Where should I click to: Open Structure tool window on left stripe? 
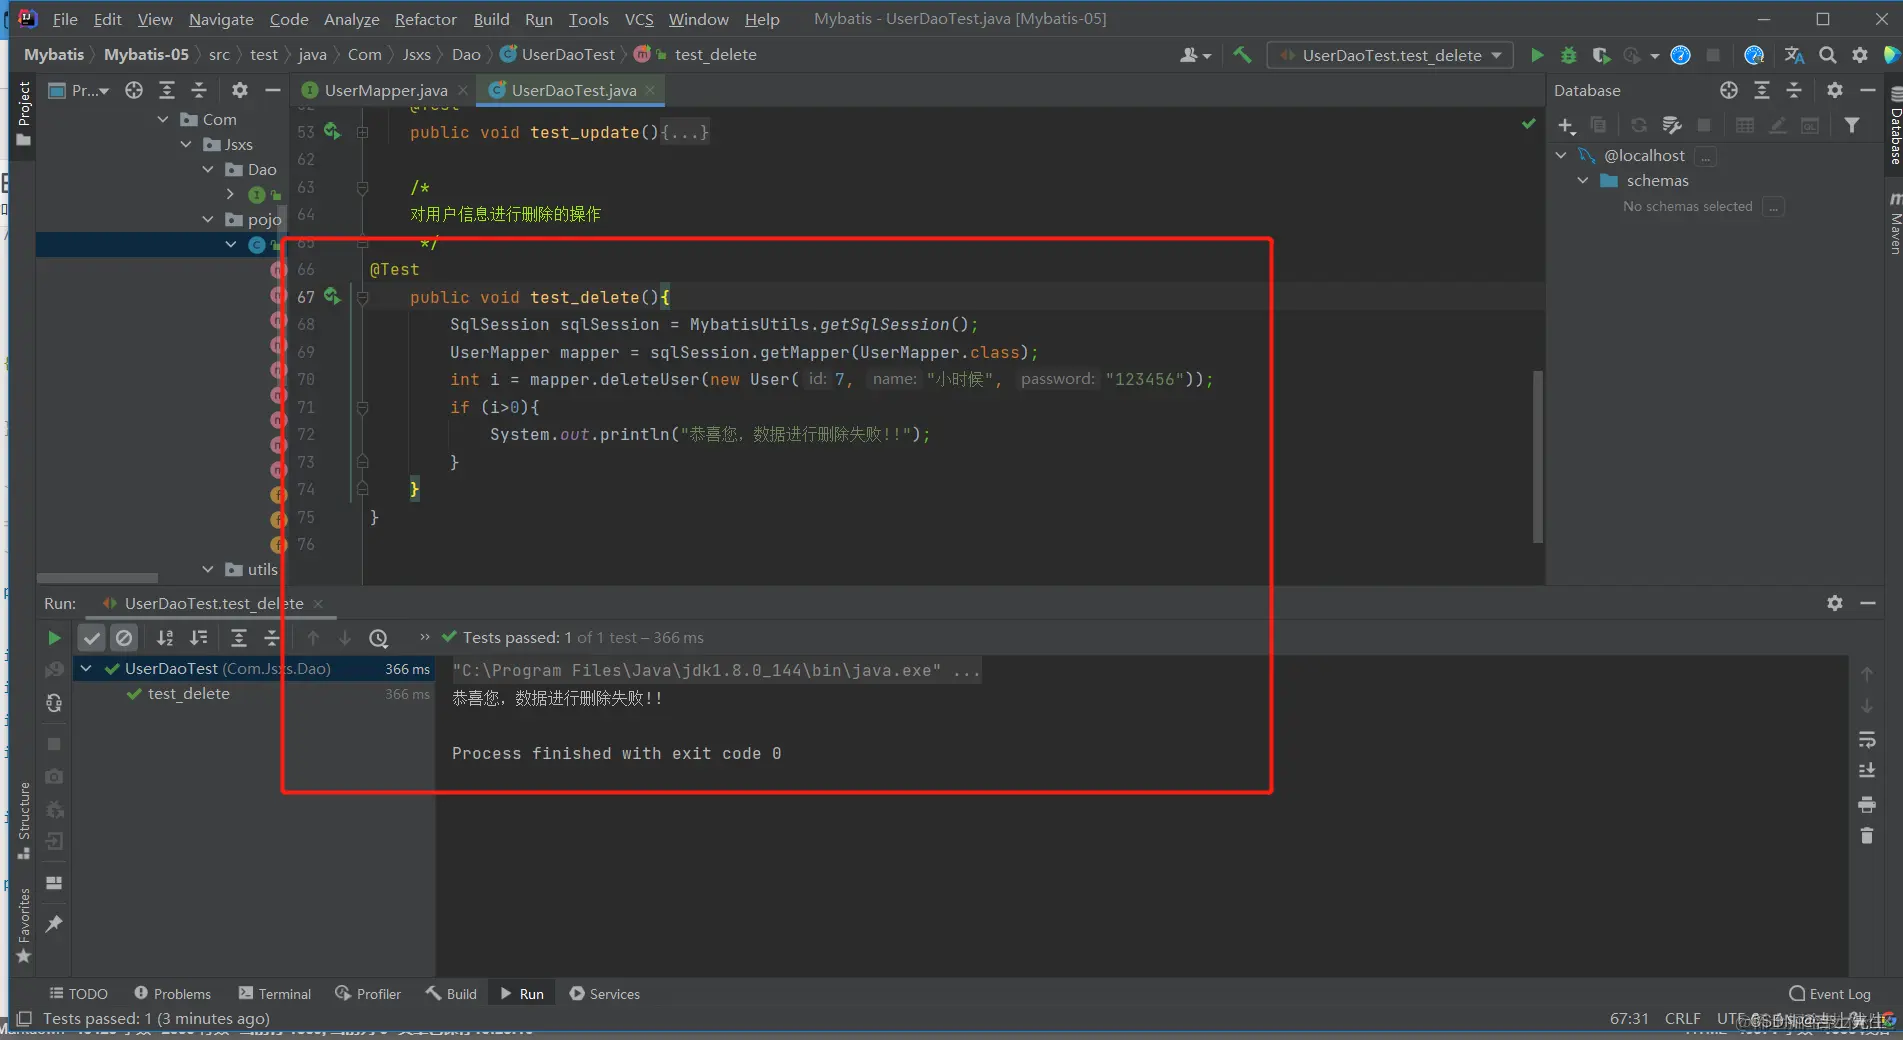point(24,820)
